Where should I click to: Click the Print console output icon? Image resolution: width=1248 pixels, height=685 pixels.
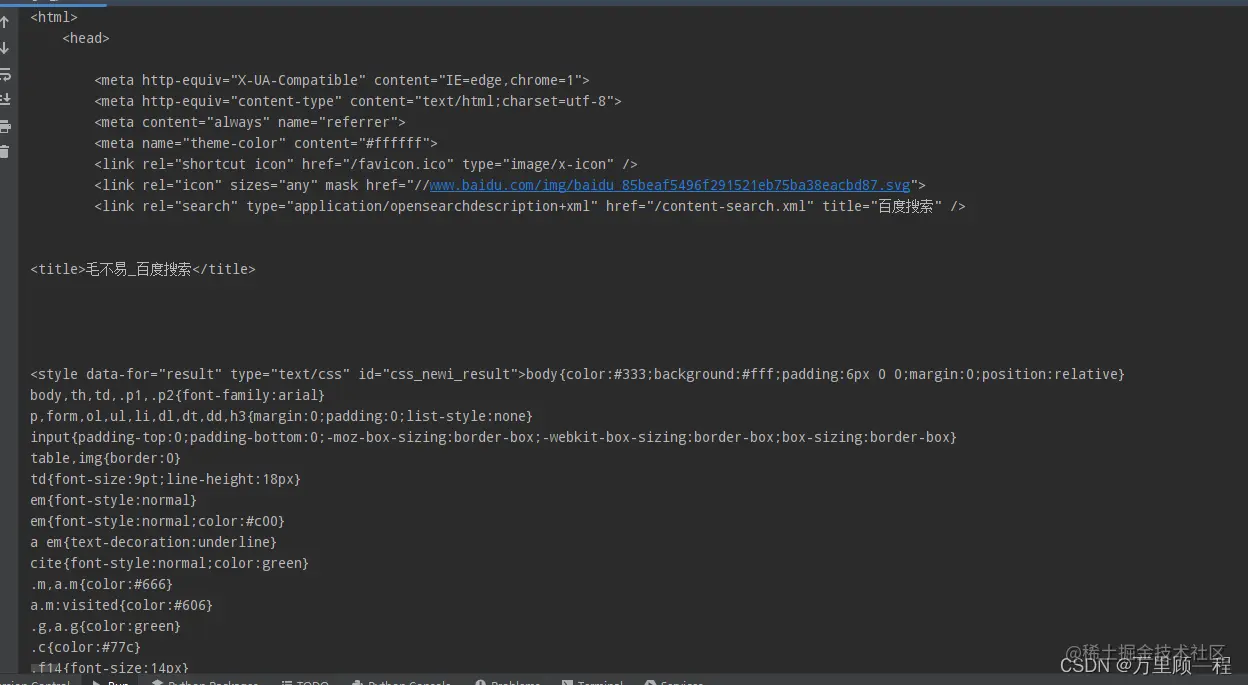coord(5,126)
